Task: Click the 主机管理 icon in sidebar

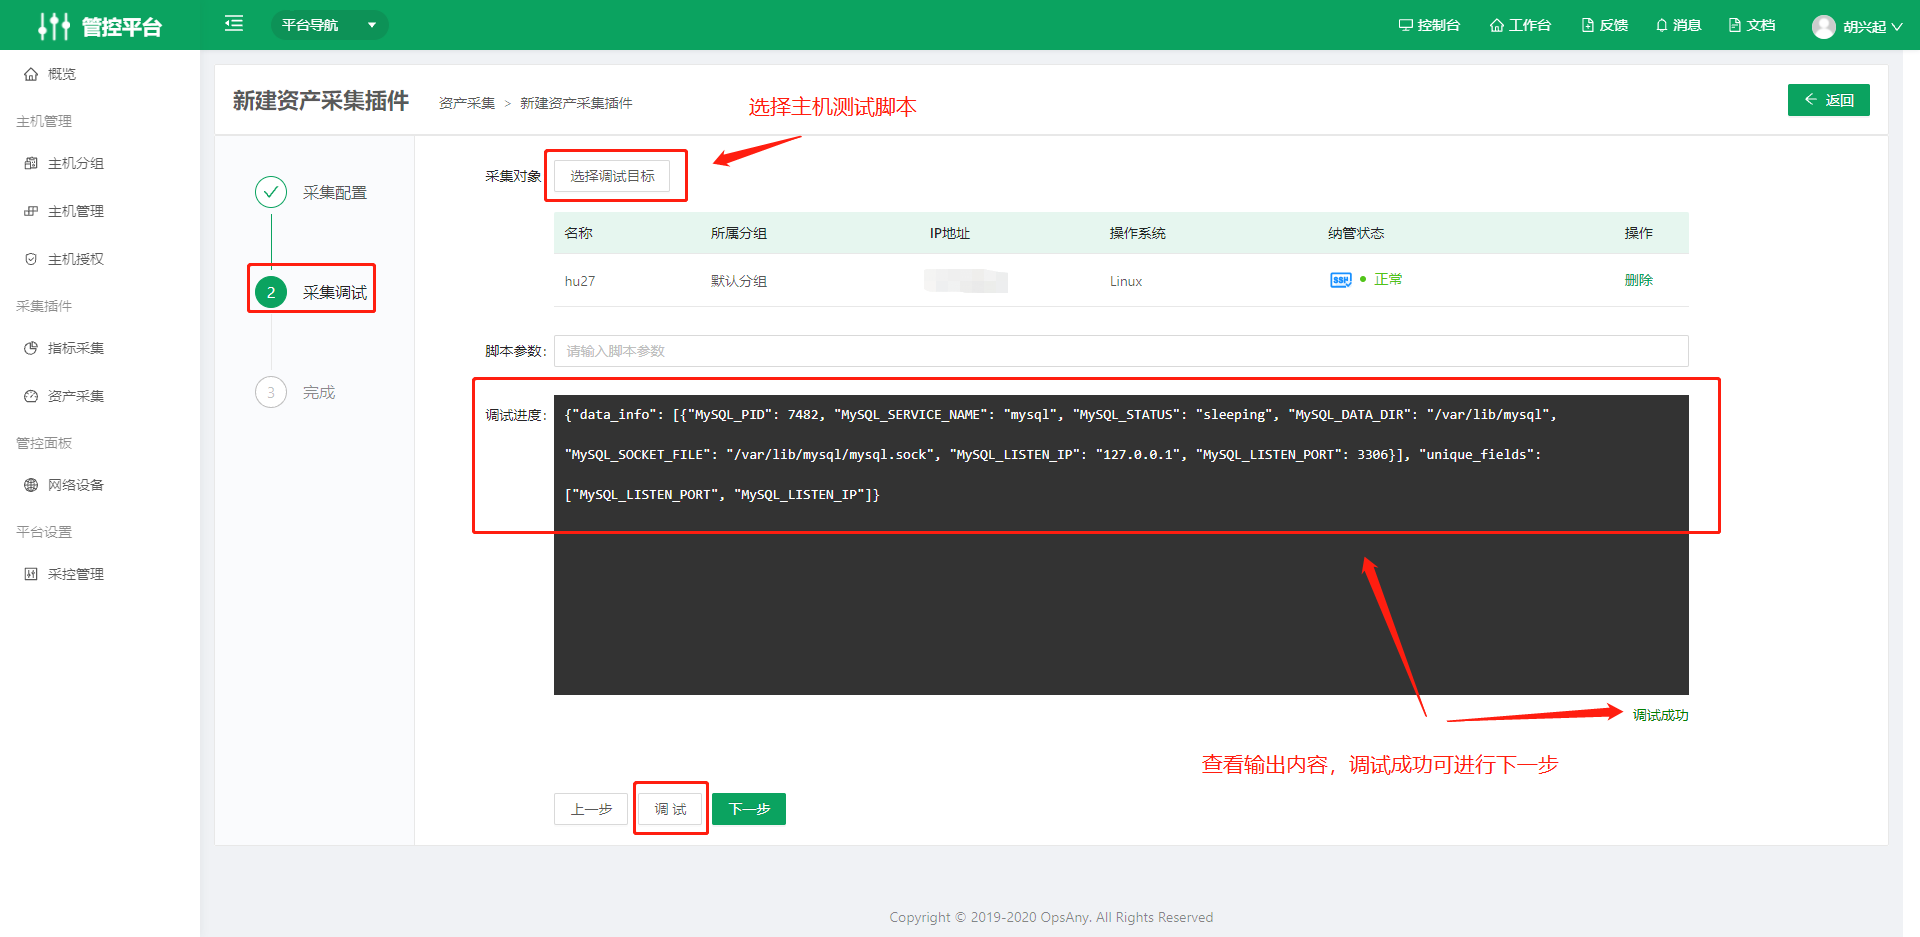Action: [31, 211]
